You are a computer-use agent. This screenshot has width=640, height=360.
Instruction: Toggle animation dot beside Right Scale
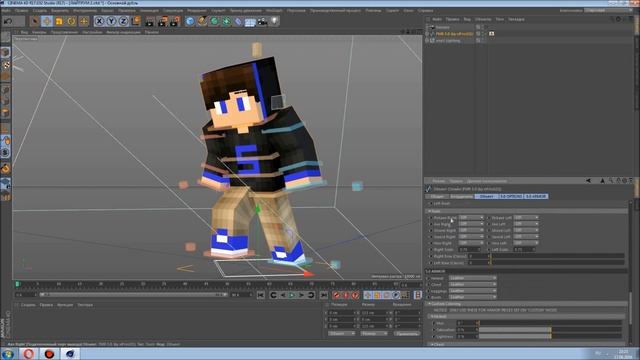[x=430, y=249]
